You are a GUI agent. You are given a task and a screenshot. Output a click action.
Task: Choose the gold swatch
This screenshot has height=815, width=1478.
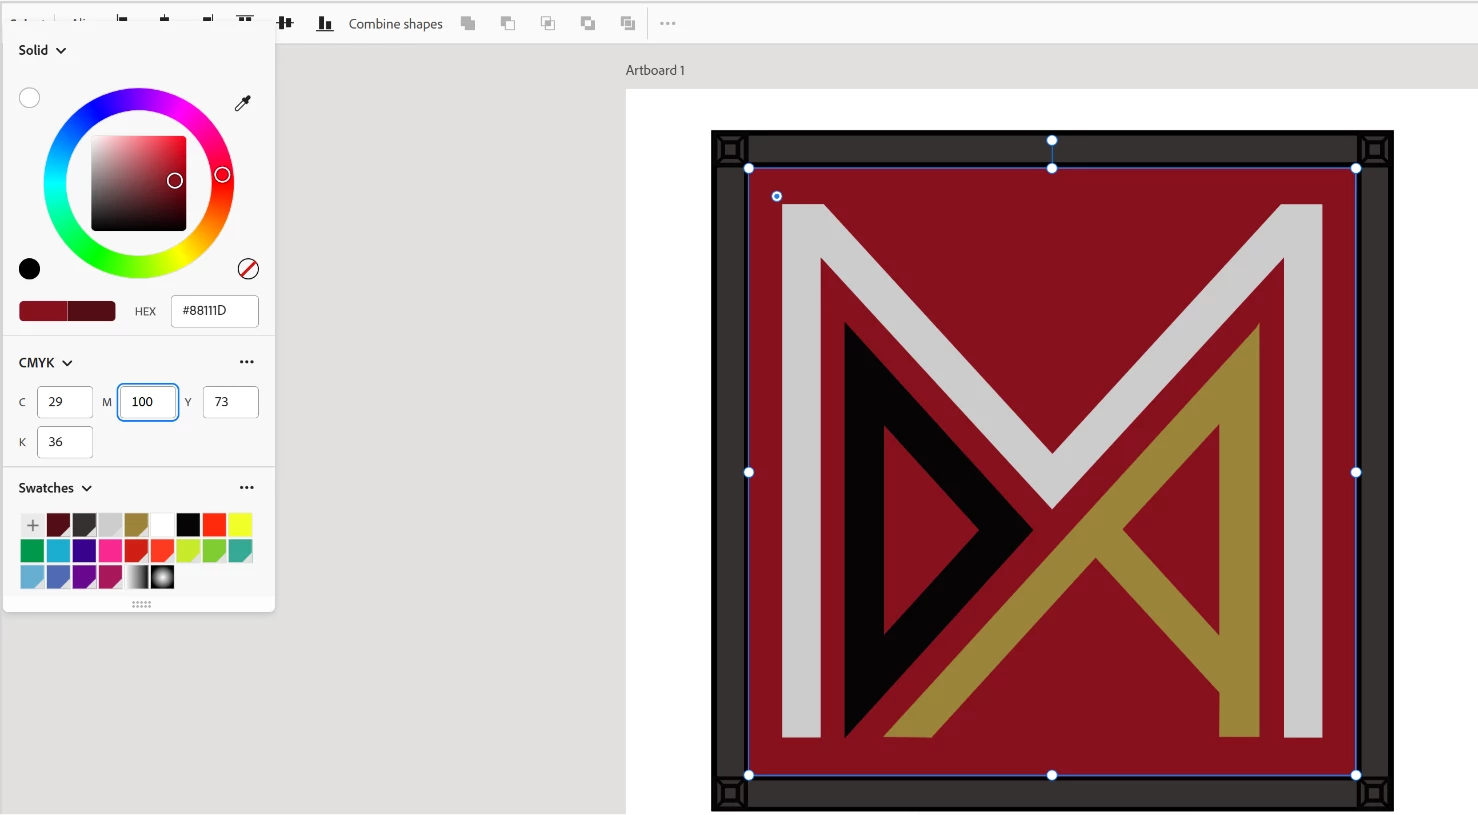(136, 525)
